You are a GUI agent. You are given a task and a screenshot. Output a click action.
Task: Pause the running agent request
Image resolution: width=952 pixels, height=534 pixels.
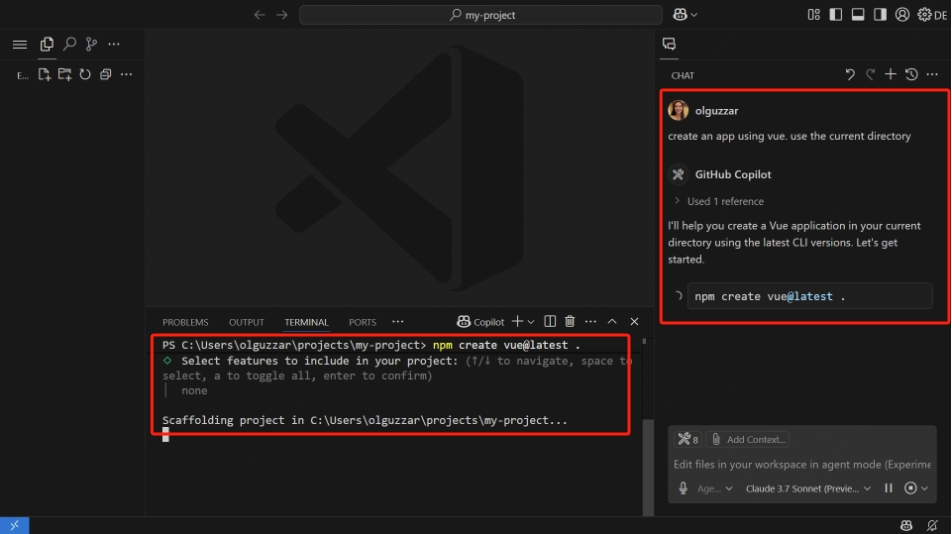(888, 488)
